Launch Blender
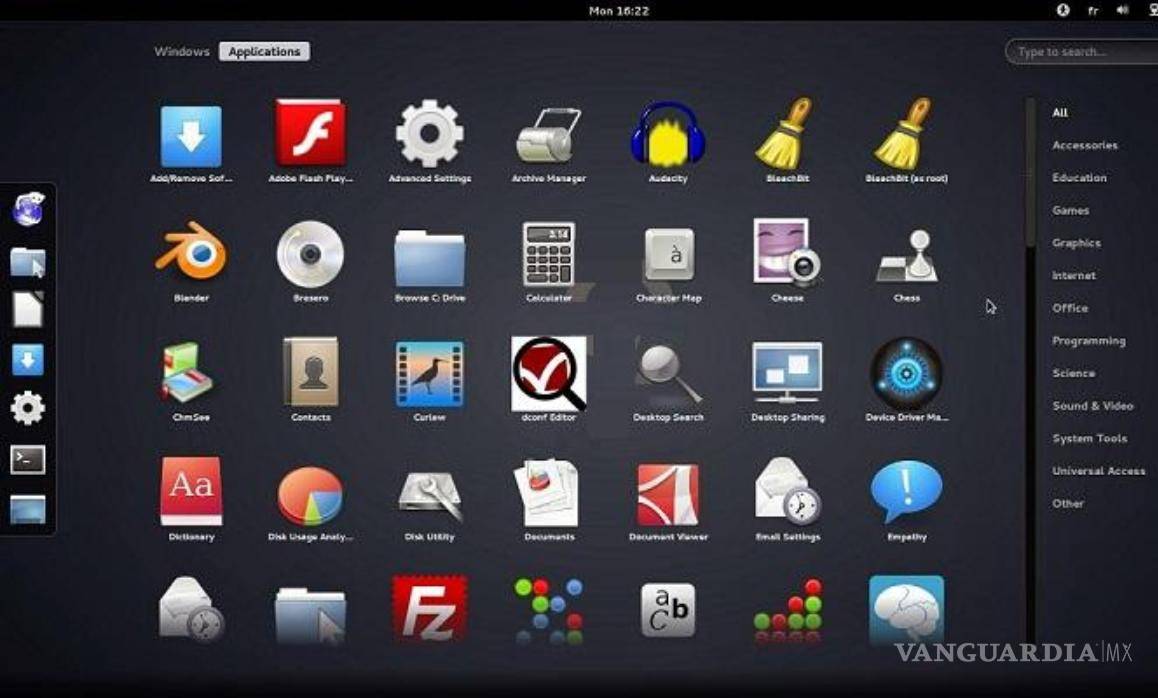Screen dimensions: 1158x698 (x=190, y=253)
